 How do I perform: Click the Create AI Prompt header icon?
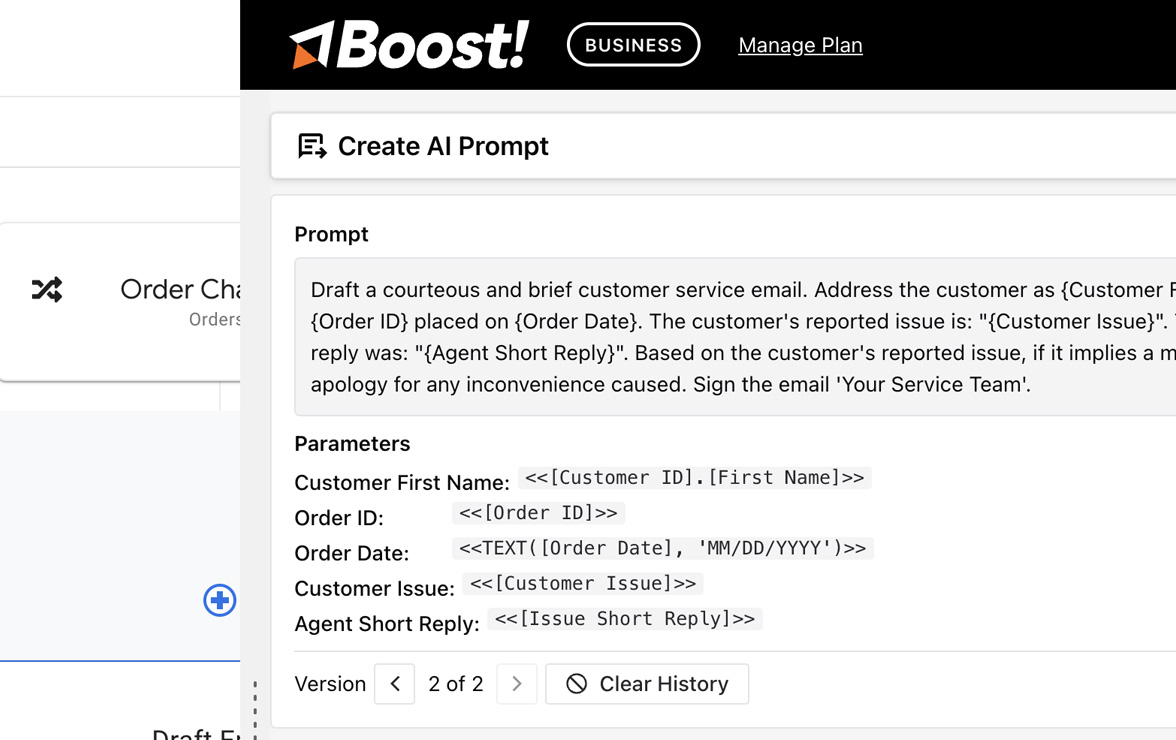[312, 146]
